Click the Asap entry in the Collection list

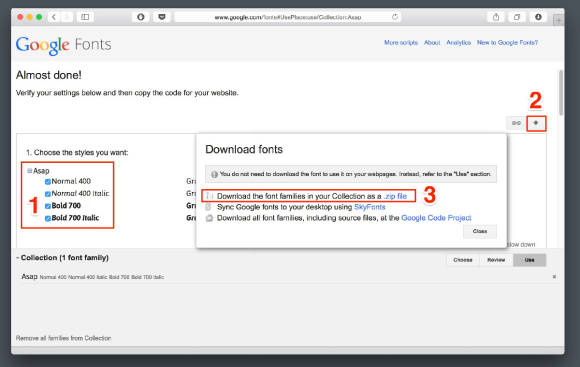29,276
